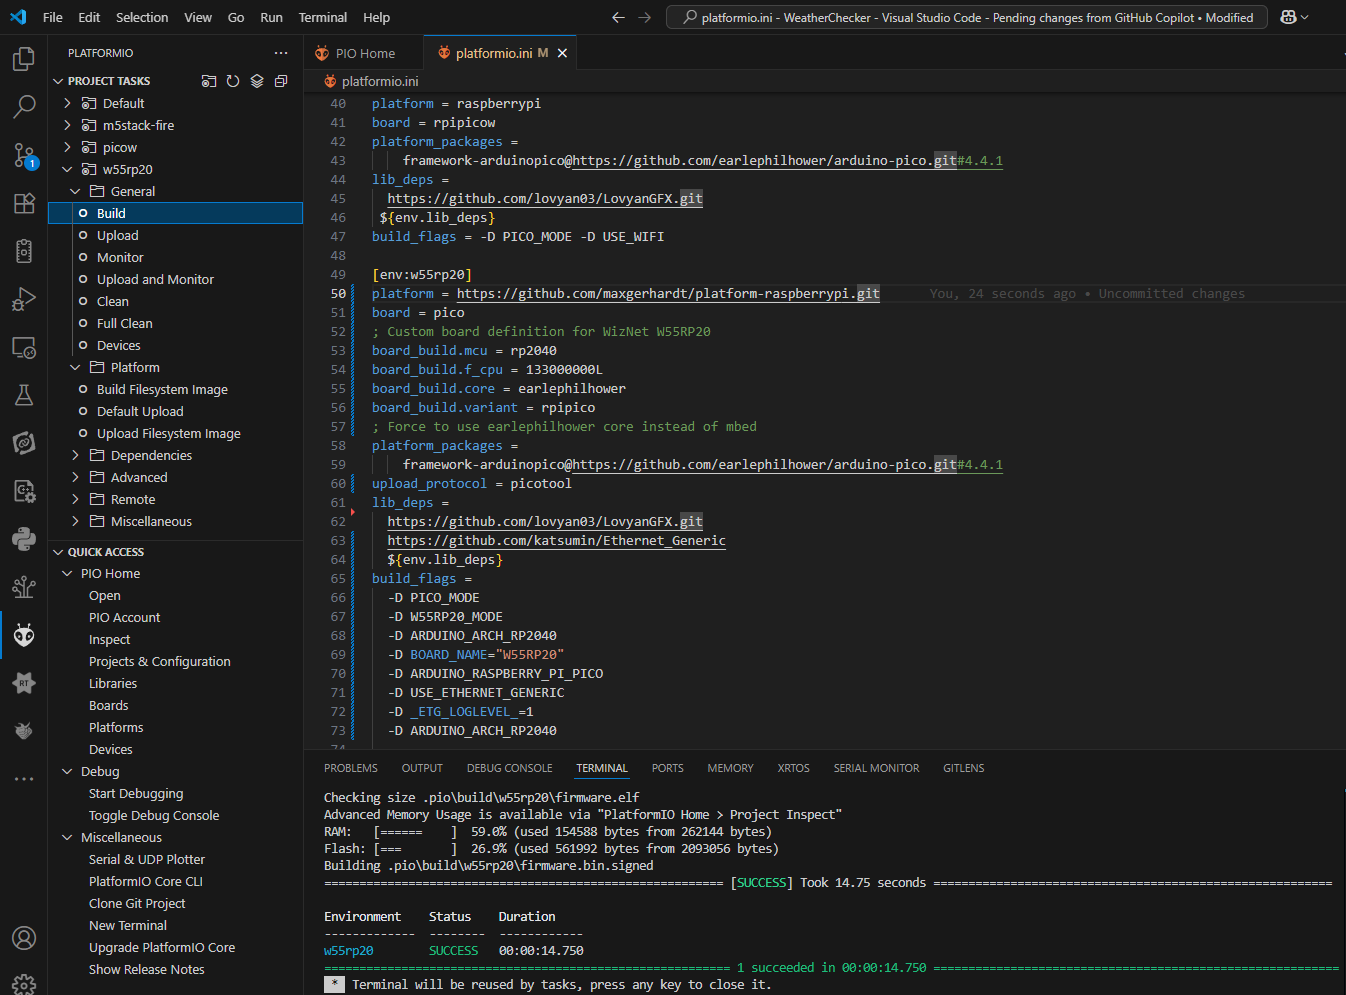The height and width of the screenshot is (995, 1346).
Task: Open the GitHub Copilot menu icon
Action: click(x=1294, y=17)
